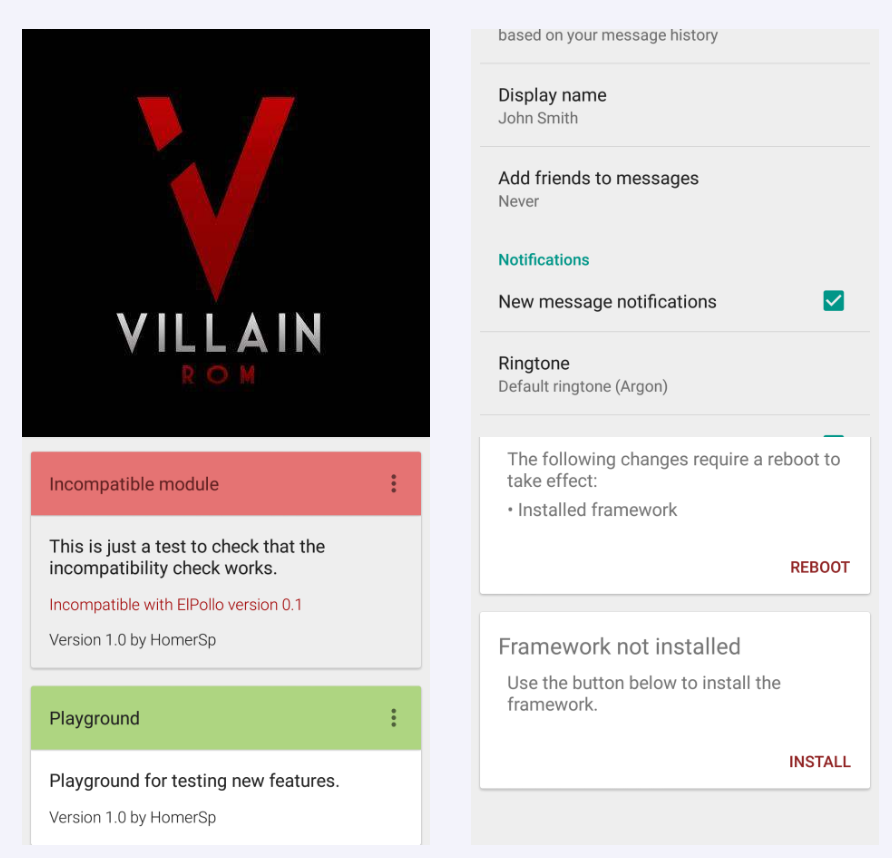Click the red V Villain ROM logo
892x858 pixels.
[215, 198]
